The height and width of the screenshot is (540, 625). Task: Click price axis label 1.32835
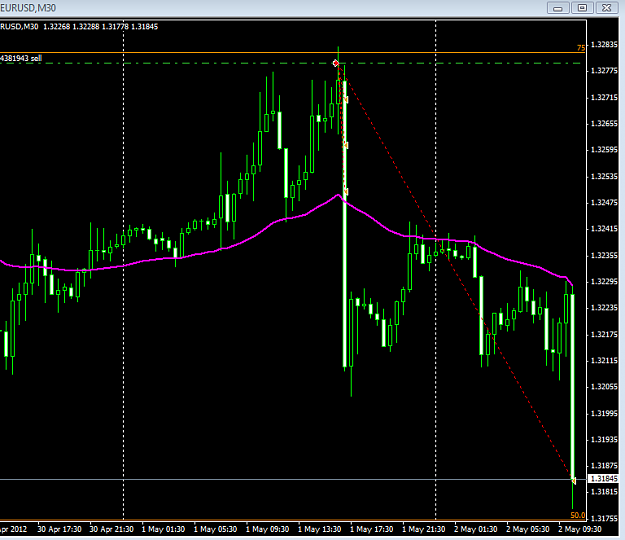604,45
